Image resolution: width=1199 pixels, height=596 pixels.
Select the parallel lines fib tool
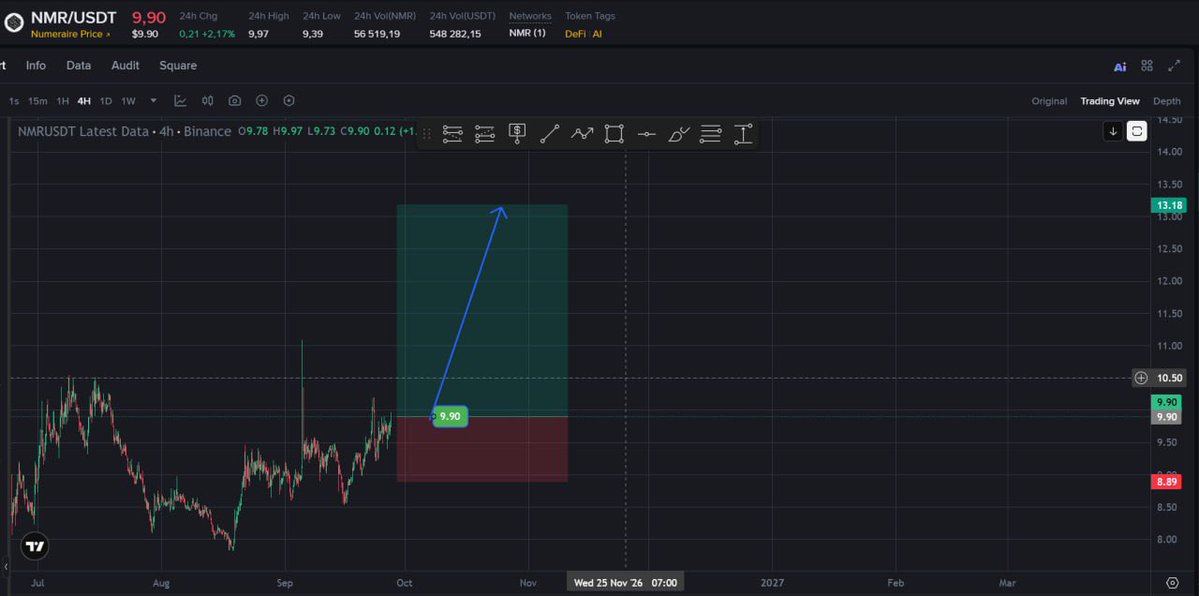[x=711, y=134]
